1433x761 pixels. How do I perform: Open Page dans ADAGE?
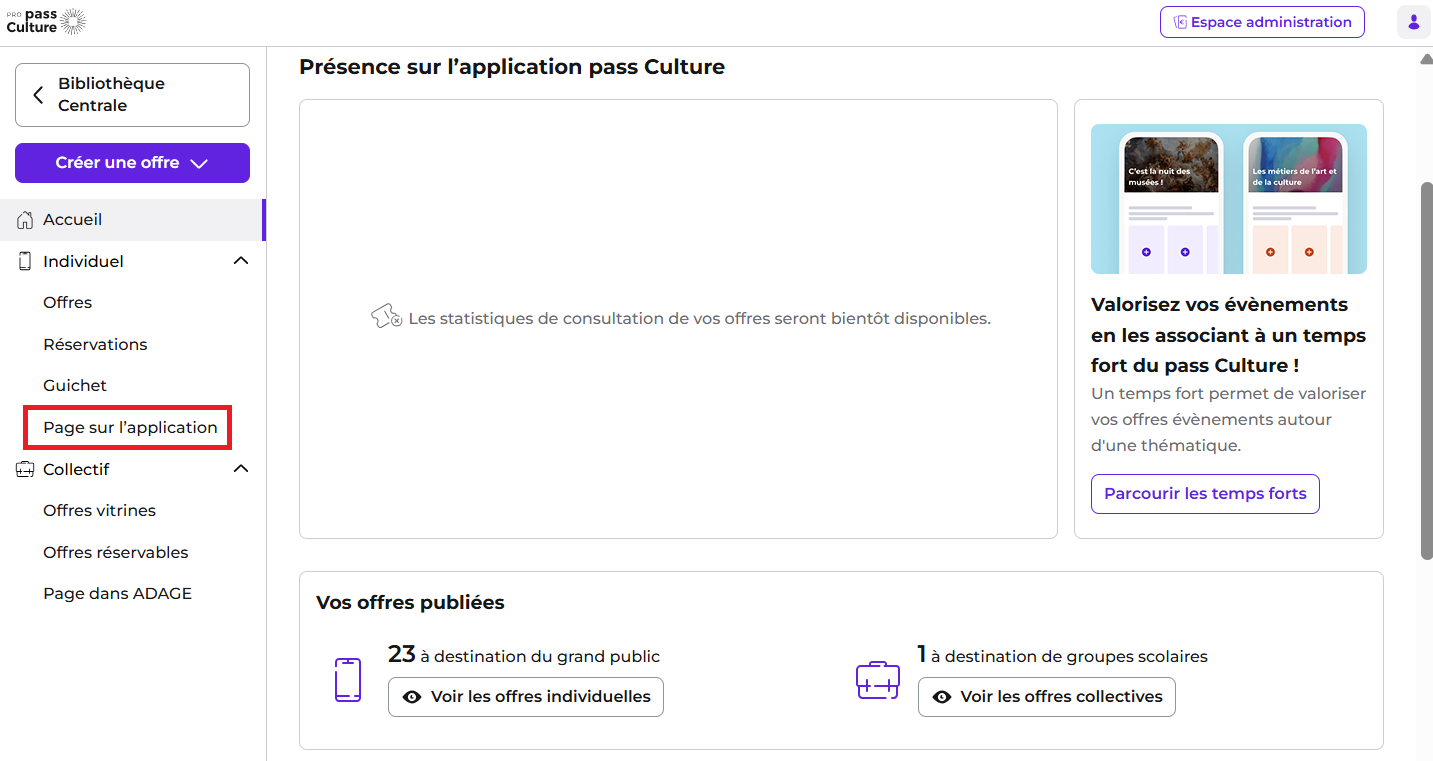click(x=118, y=594)
